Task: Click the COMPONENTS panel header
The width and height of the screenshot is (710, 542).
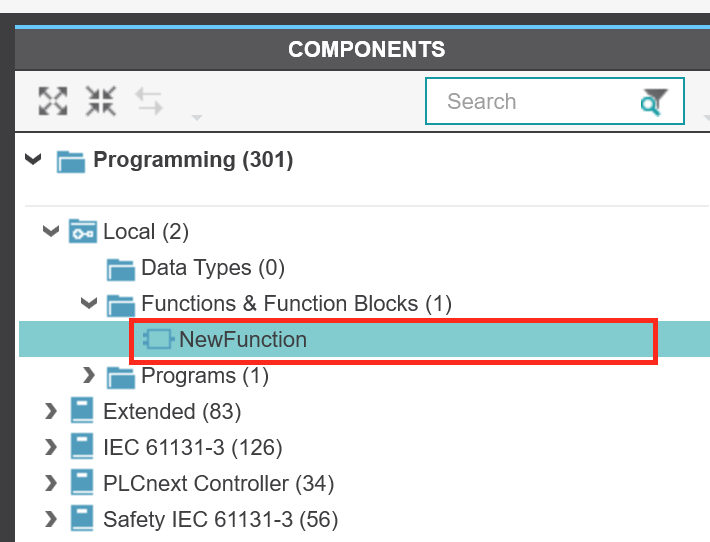Action: (366, 49)
